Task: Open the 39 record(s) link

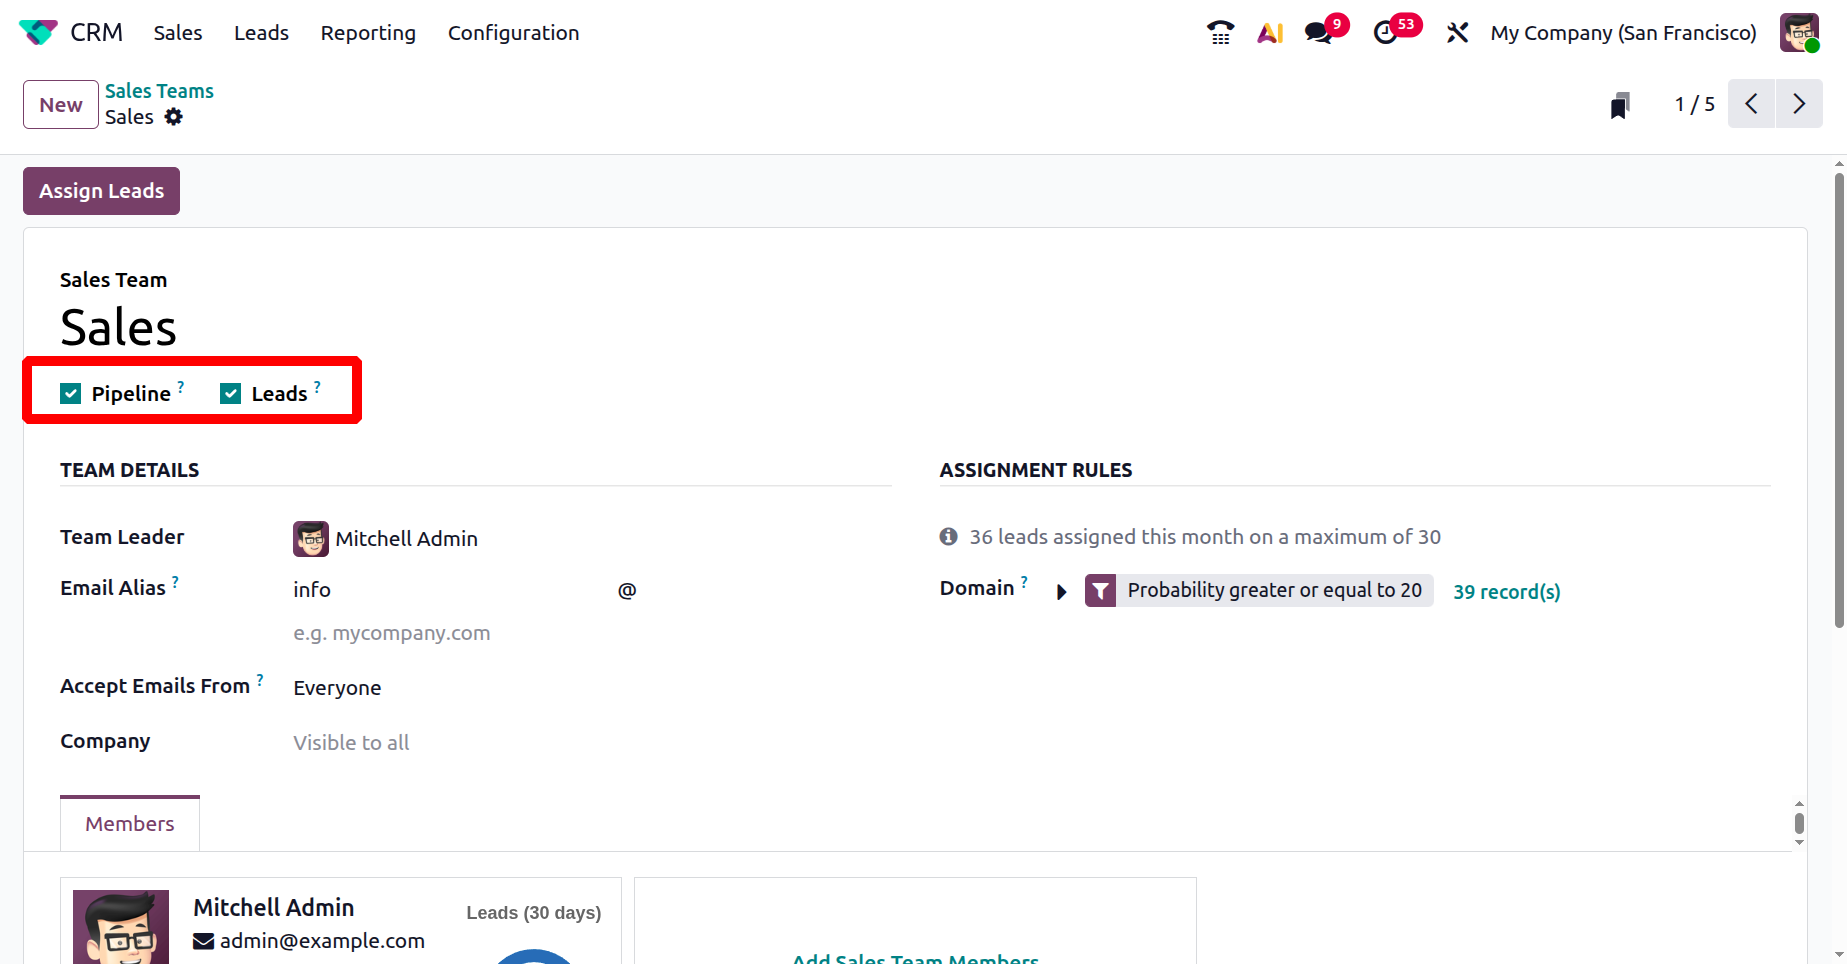Action: 1506,592
